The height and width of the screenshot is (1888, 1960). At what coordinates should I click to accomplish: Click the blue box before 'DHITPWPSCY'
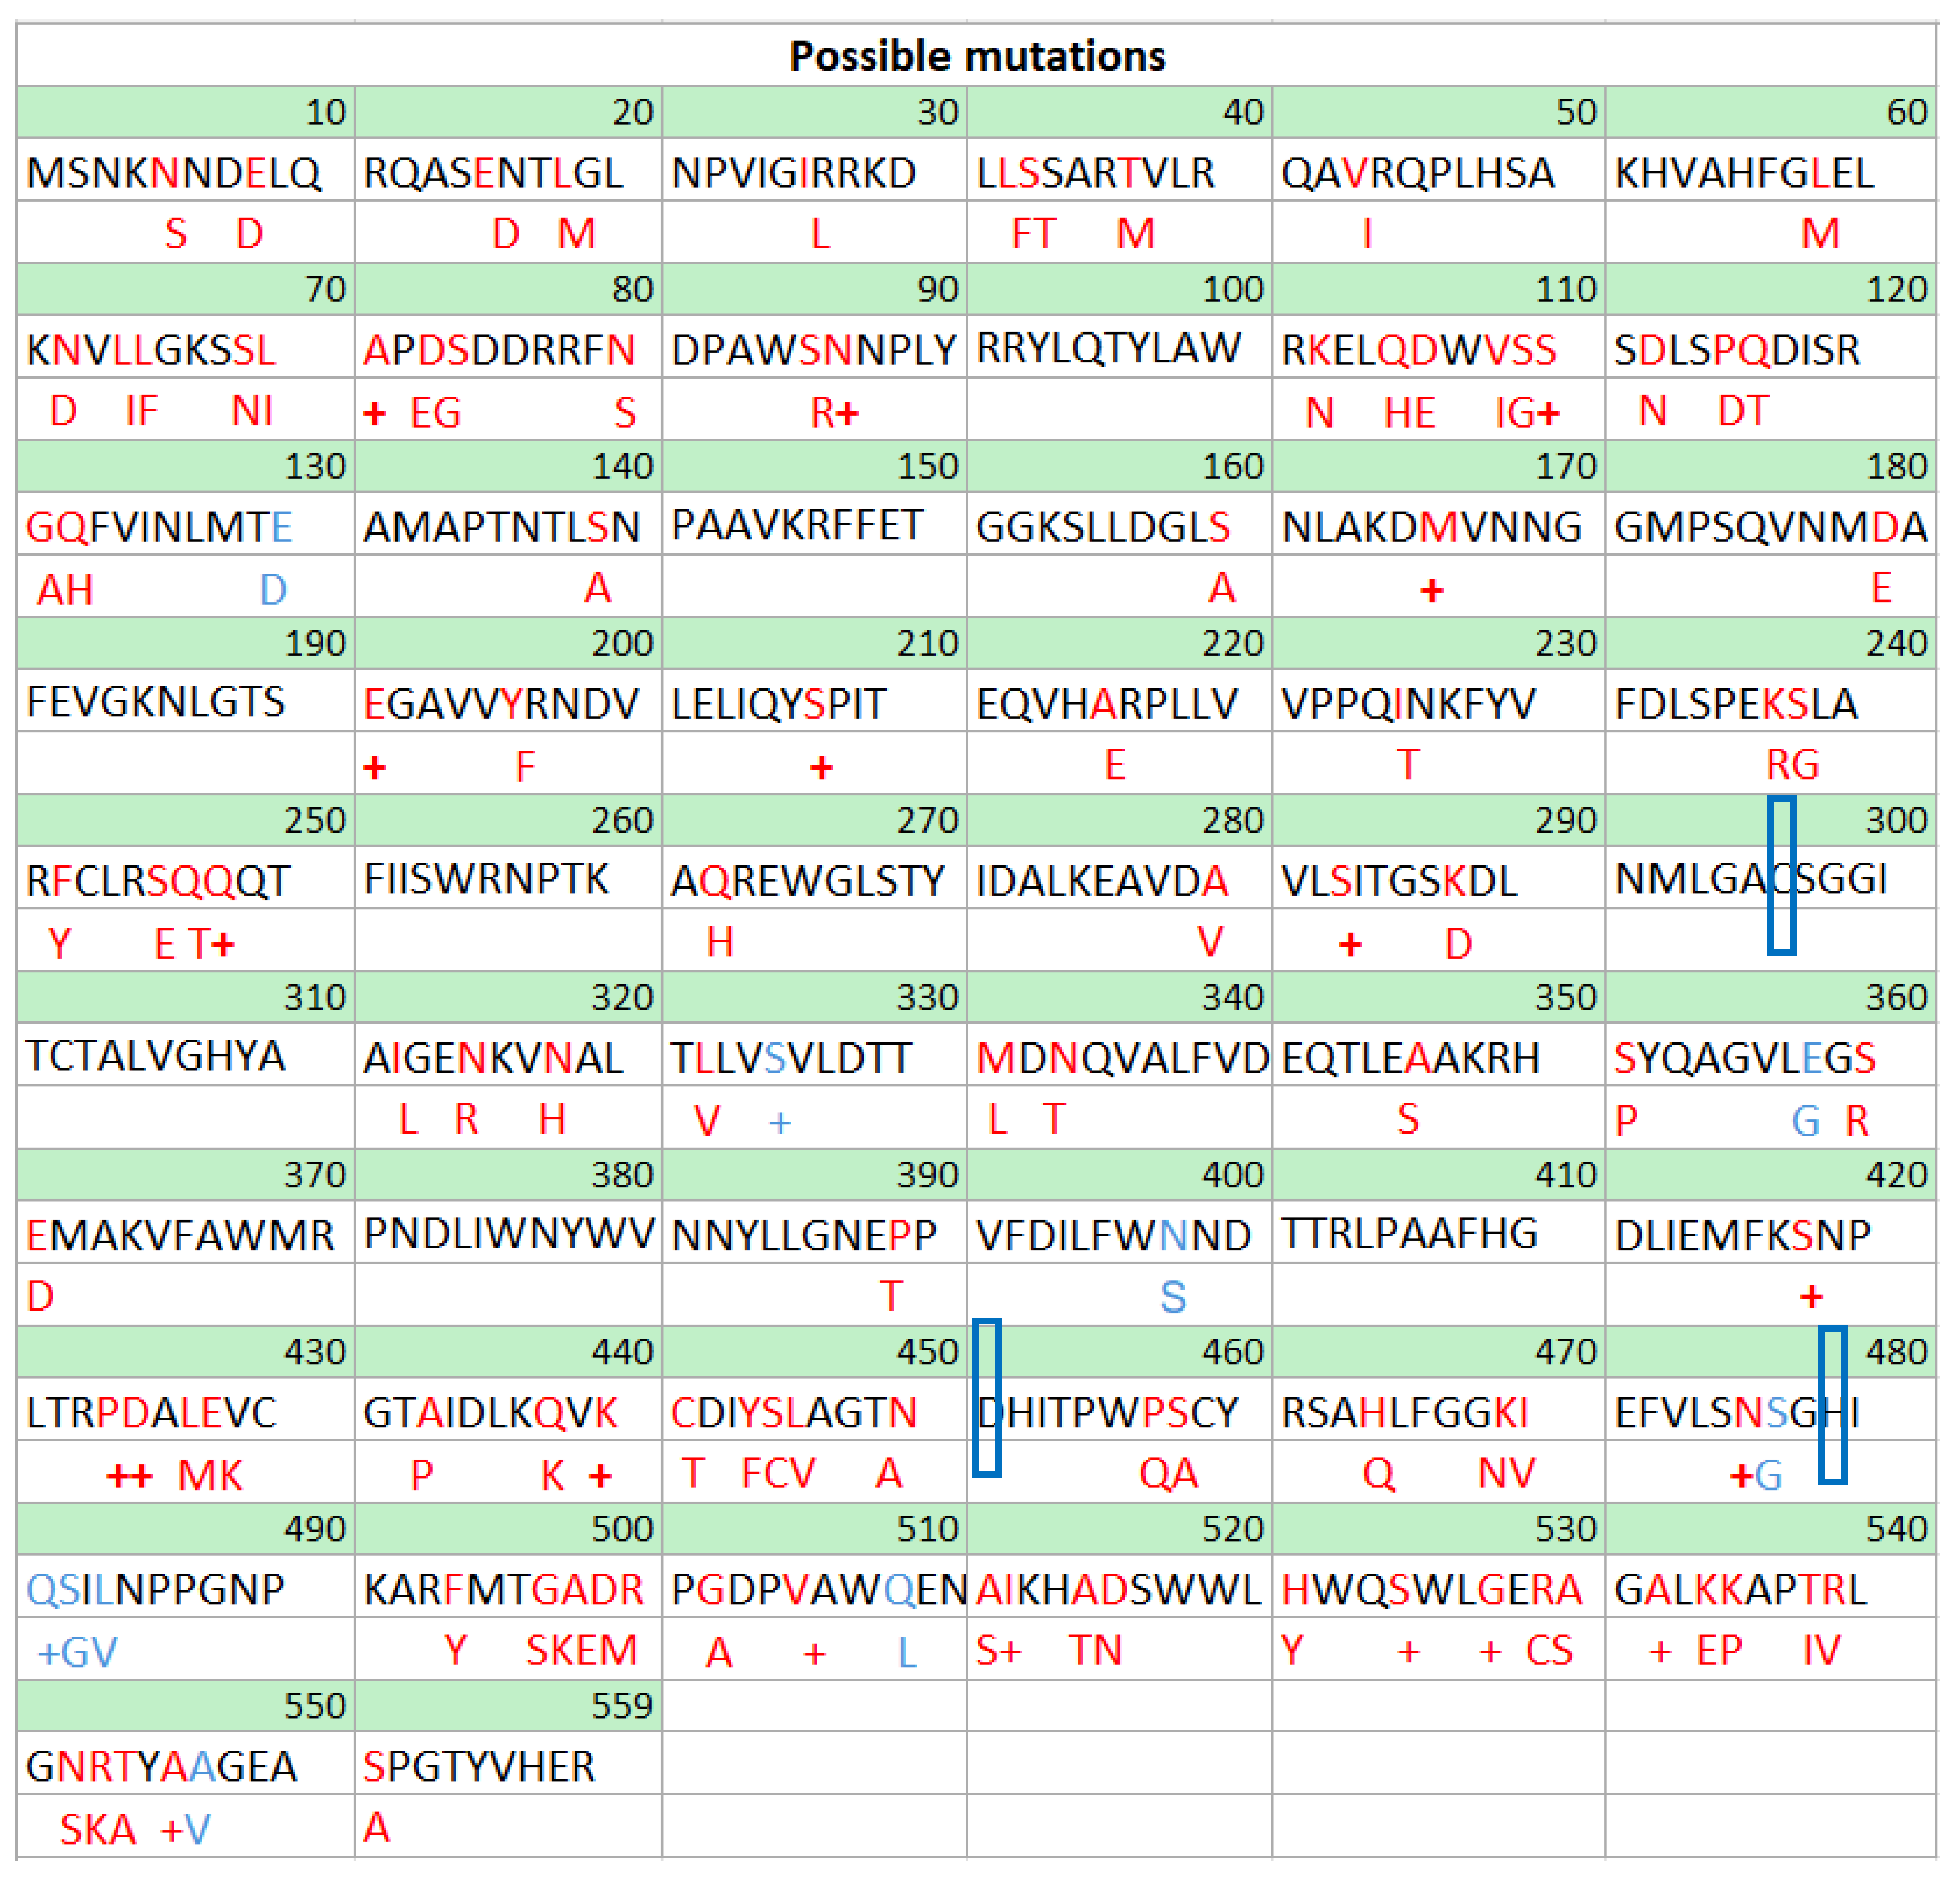tap(986, 1398)
